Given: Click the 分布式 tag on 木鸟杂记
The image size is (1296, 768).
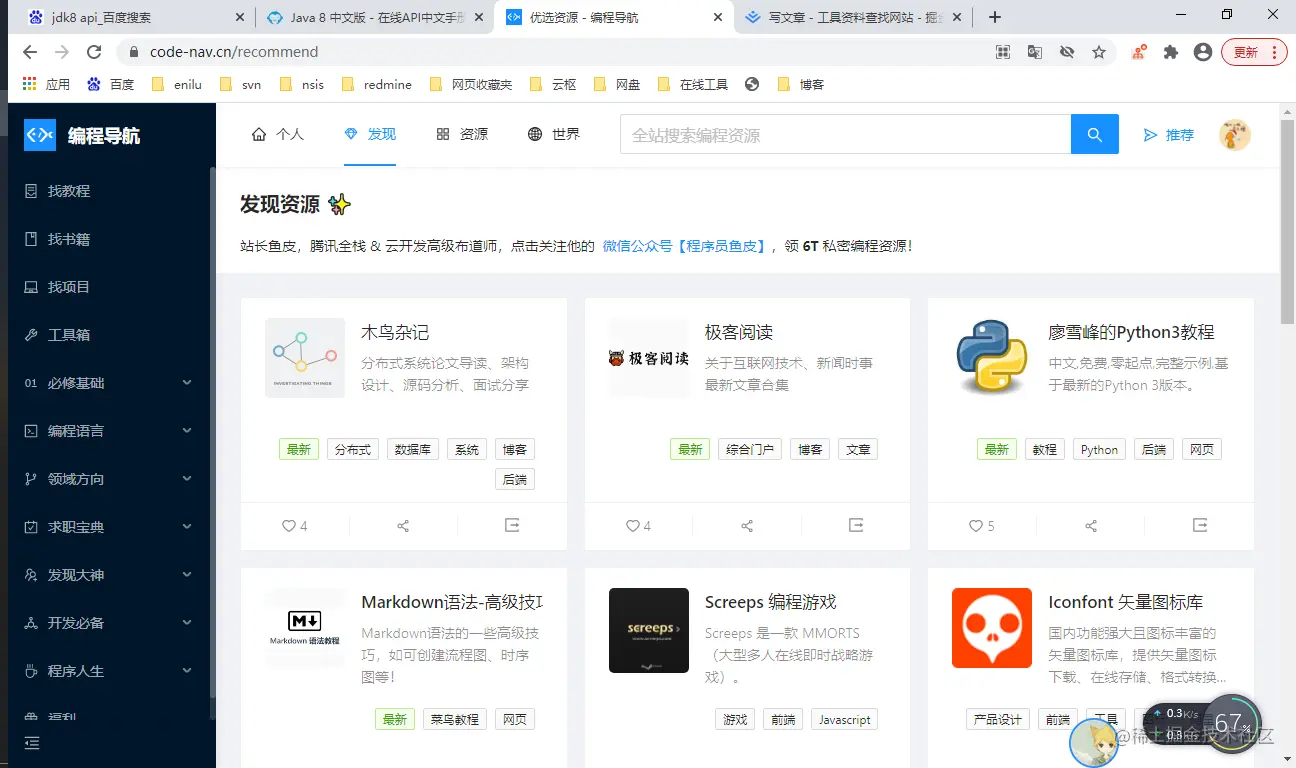Looking at the screenshot, I should pos(353,450).
